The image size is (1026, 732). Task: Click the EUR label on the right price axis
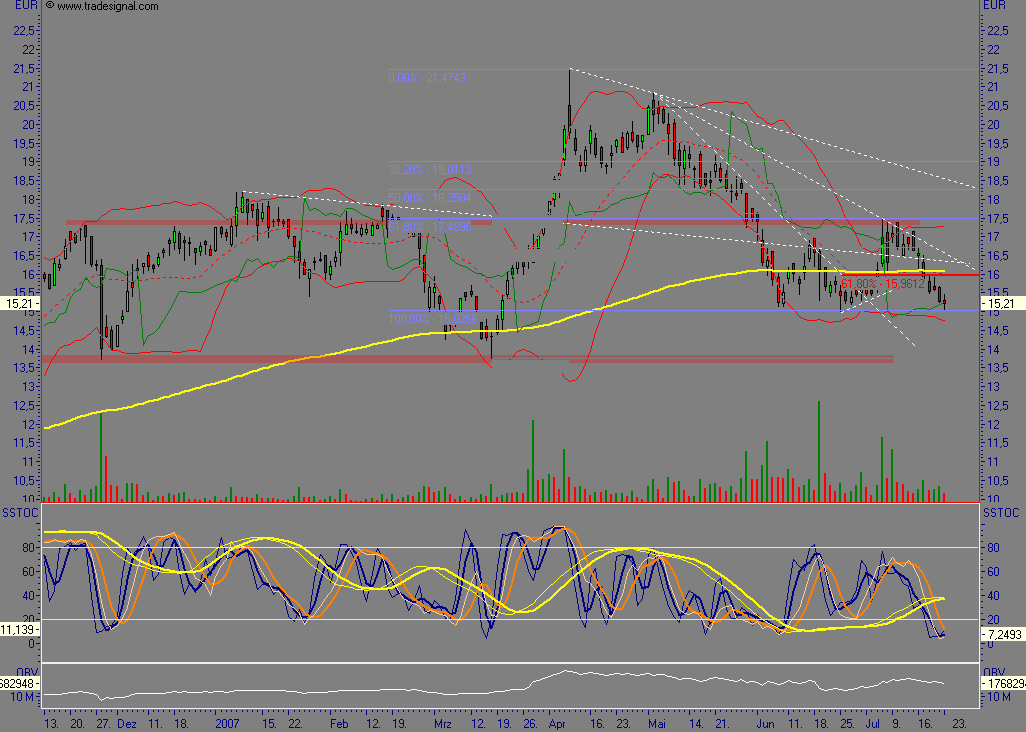pos(994,5)
